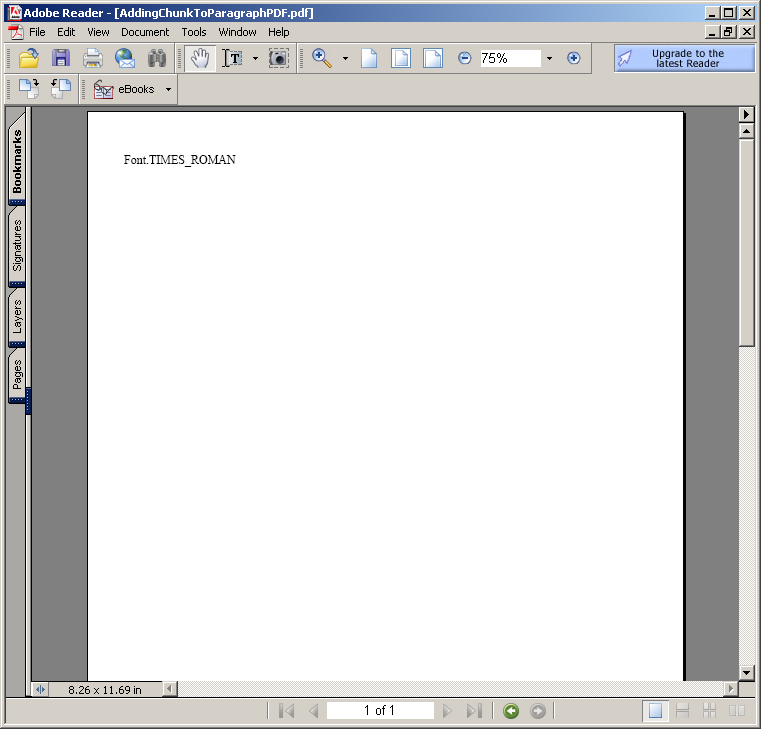Screen dimensions: 761x729
Task: Email the document with the globe-envelope icon
Action: [x=125, y=58]
